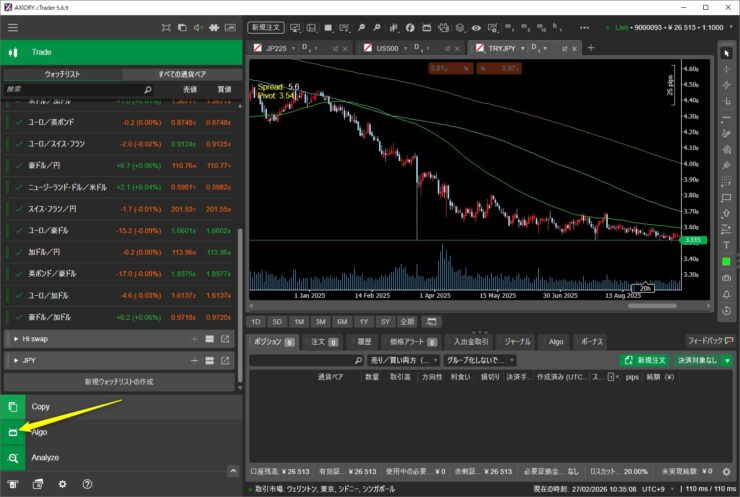This screenshot has height=497, width=740.
Task: Switch to すべての通貨ペア tab
Action: 181,75
